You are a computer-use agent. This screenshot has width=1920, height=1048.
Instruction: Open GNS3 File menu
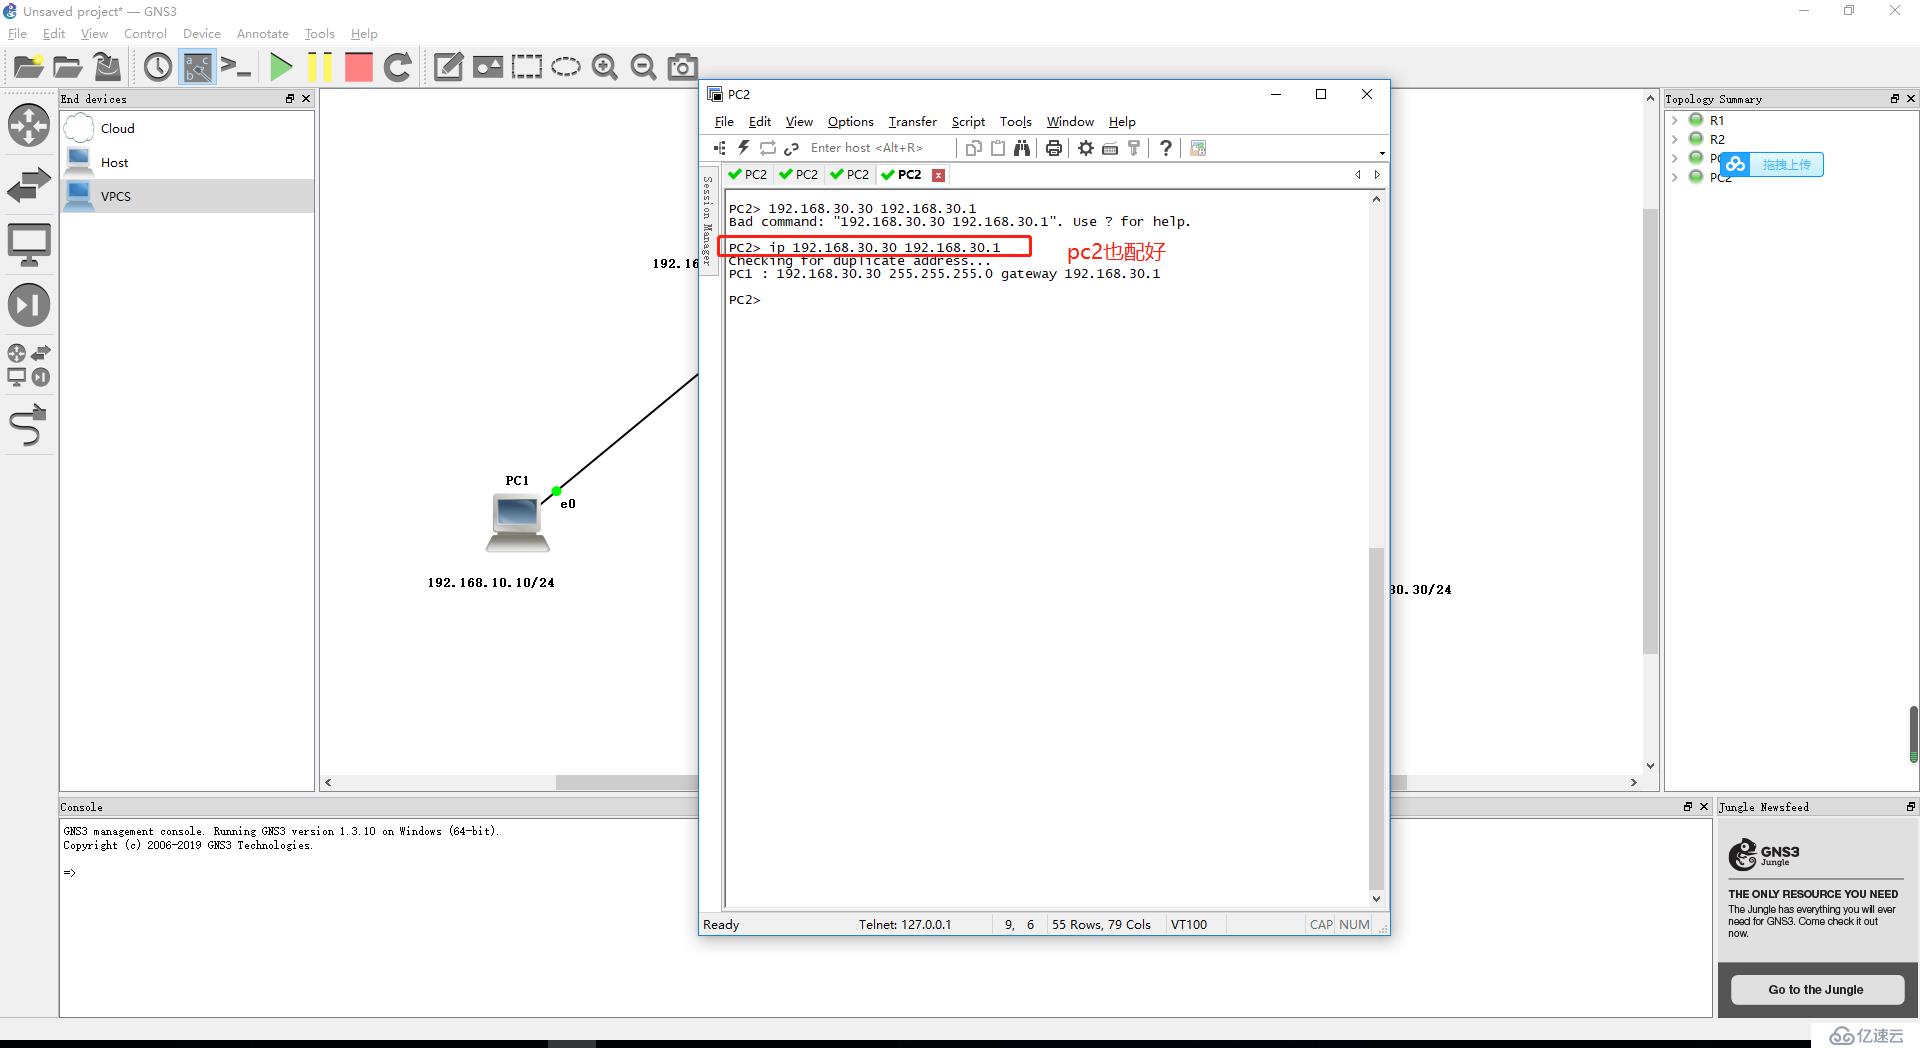[18, 33]
